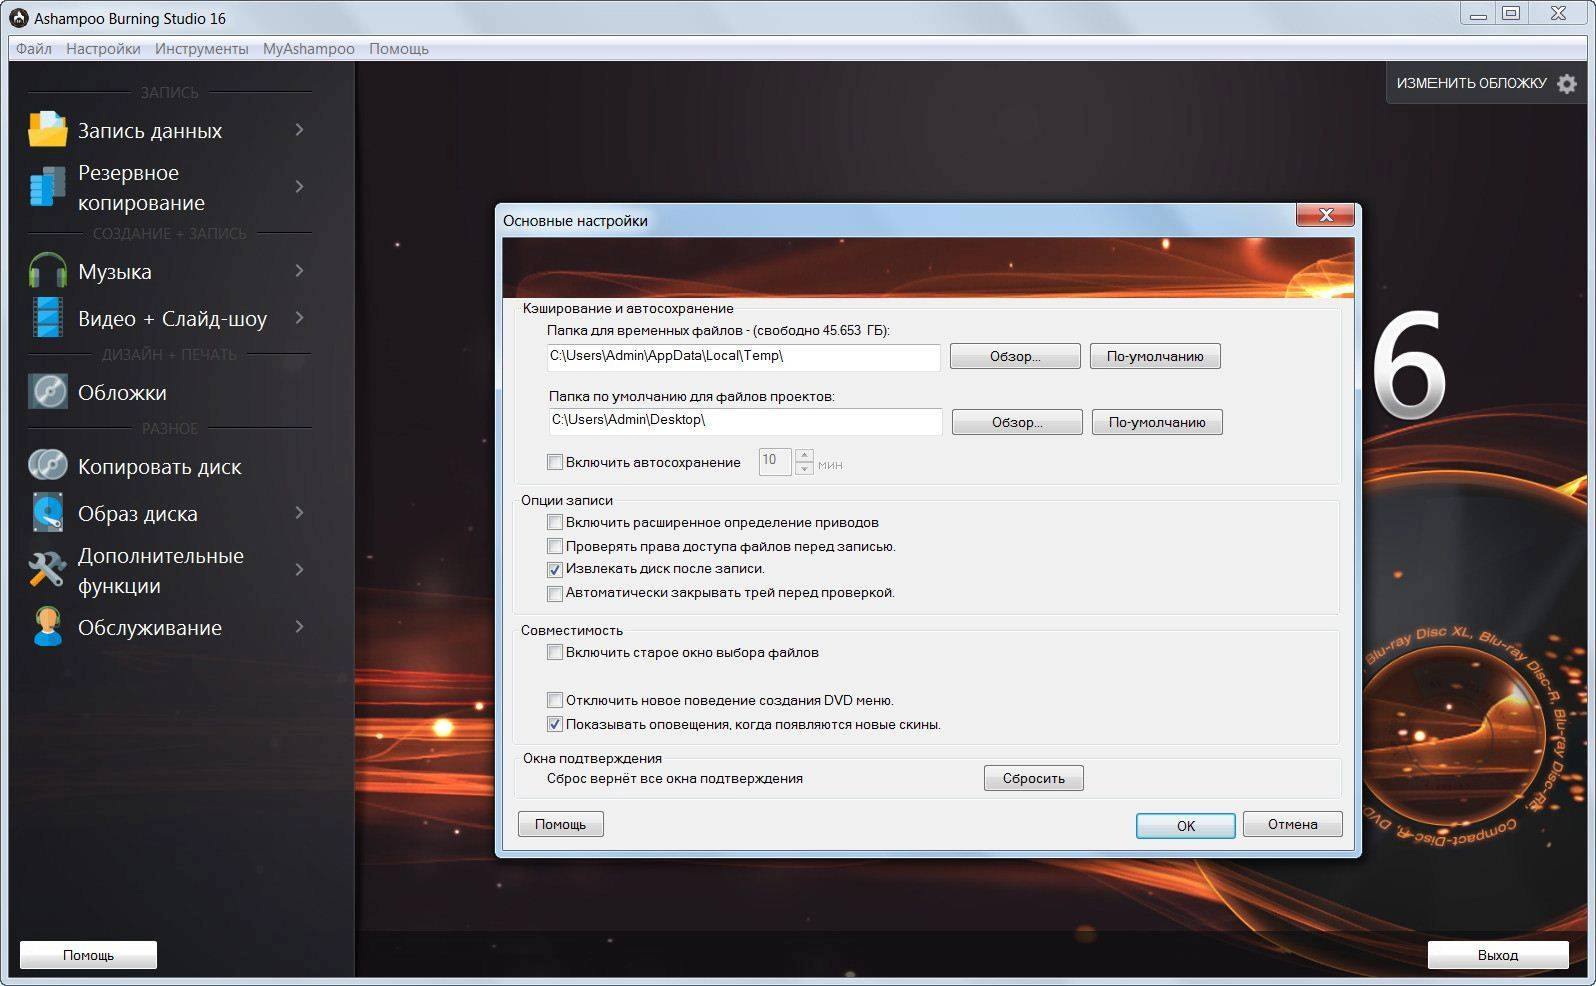Click Обзор for project files folder
The height and width of the screenshot is (986, 1596).
(x=1017, y=422)
